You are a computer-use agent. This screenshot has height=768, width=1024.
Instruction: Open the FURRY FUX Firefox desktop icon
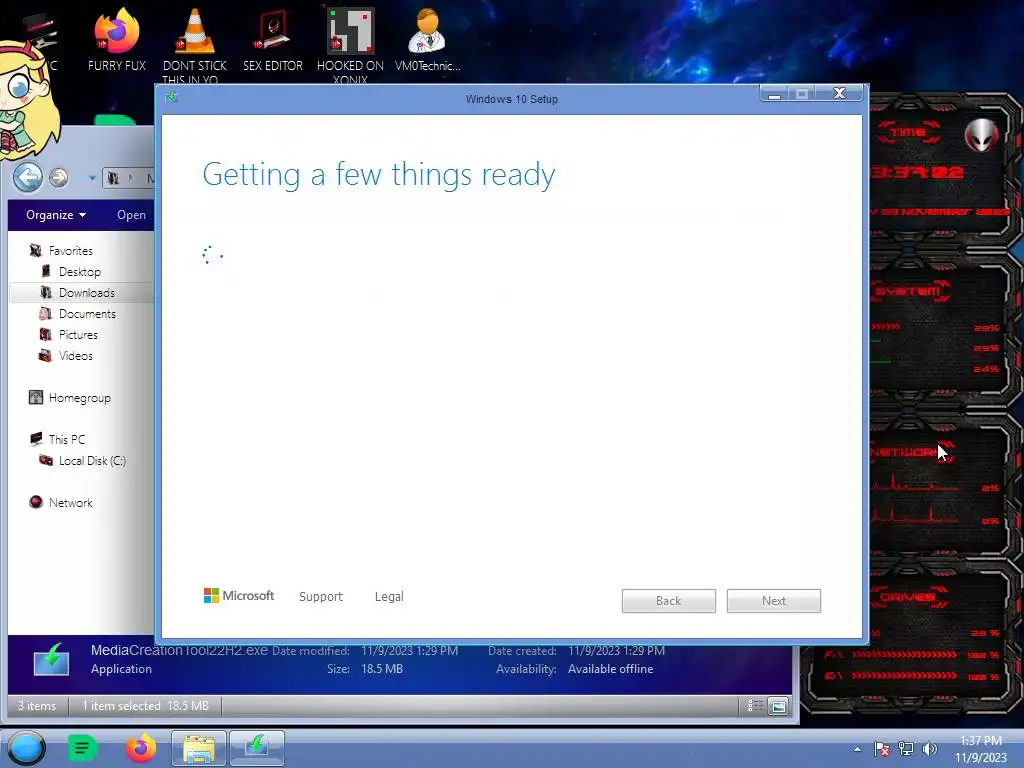(116, 39)
